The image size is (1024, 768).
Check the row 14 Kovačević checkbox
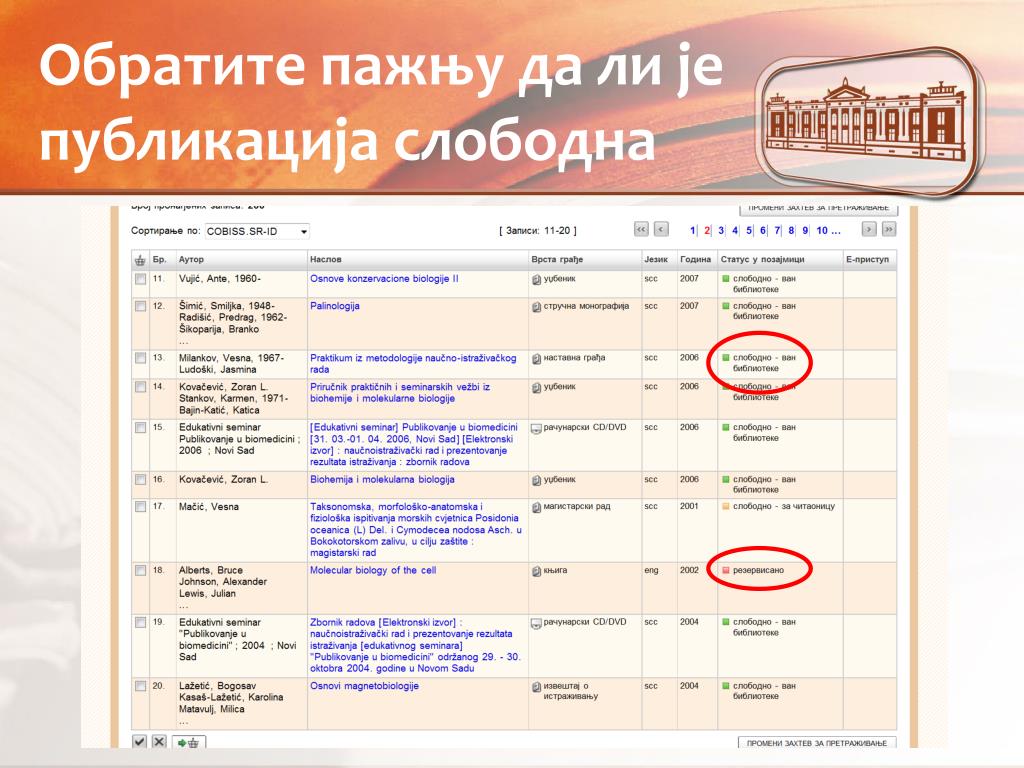140,387
